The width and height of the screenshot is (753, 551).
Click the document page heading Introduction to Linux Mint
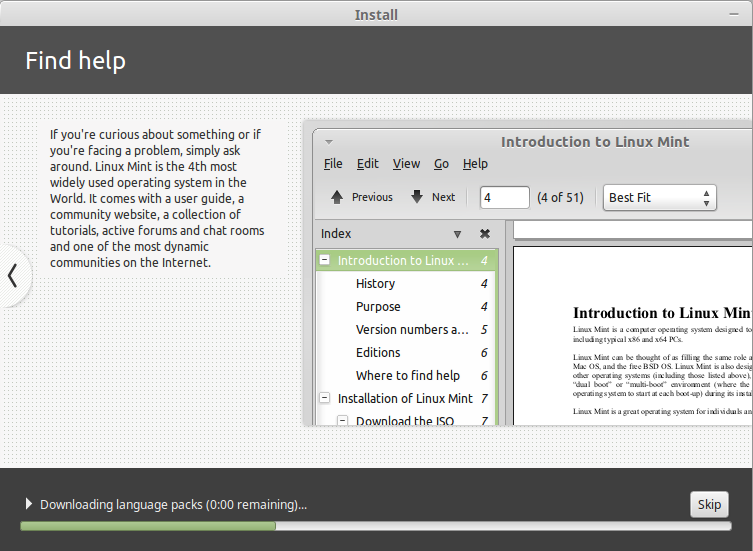(662, 313)
